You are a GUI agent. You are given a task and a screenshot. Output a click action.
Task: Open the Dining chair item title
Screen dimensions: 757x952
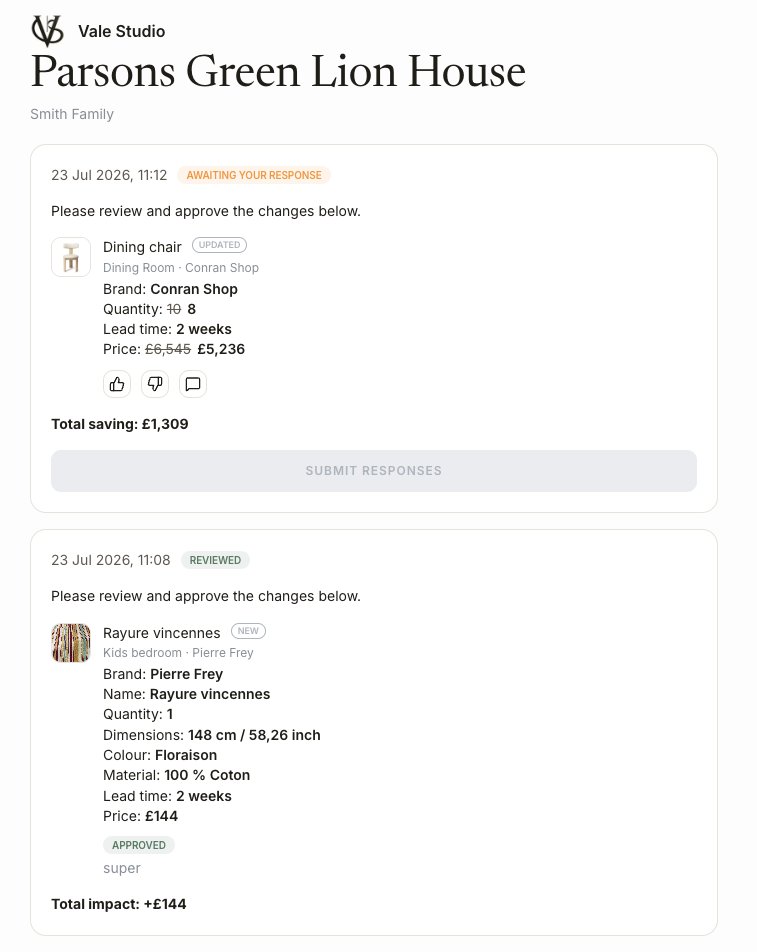coord(142,247)
